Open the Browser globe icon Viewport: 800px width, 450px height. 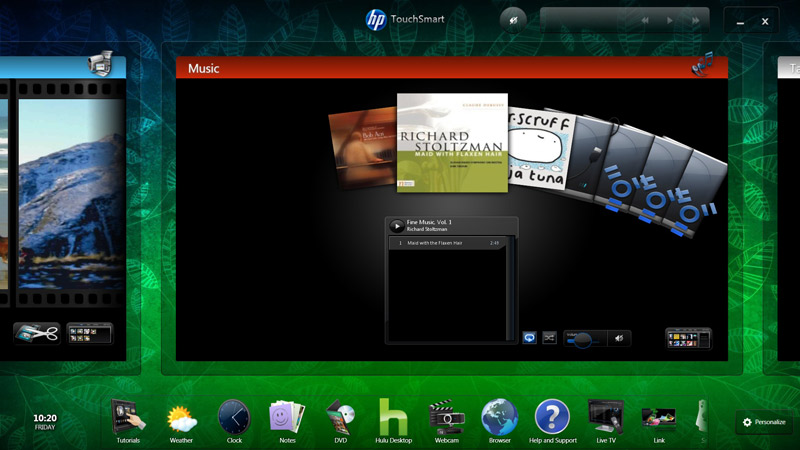499,421
